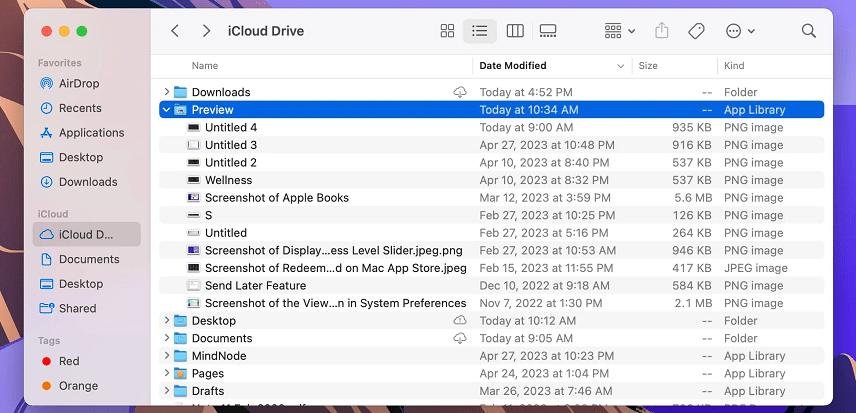This screenshot has width=856, height=413.
Task: Download the Downloads folder via cloud icon
Action: click(460, 92)
